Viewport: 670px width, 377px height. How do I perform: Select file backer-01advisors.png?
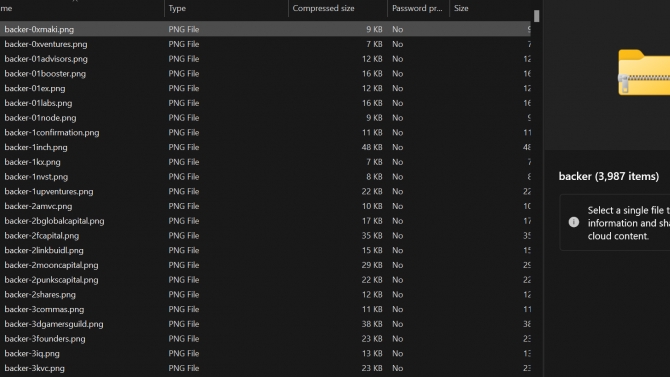46,59
